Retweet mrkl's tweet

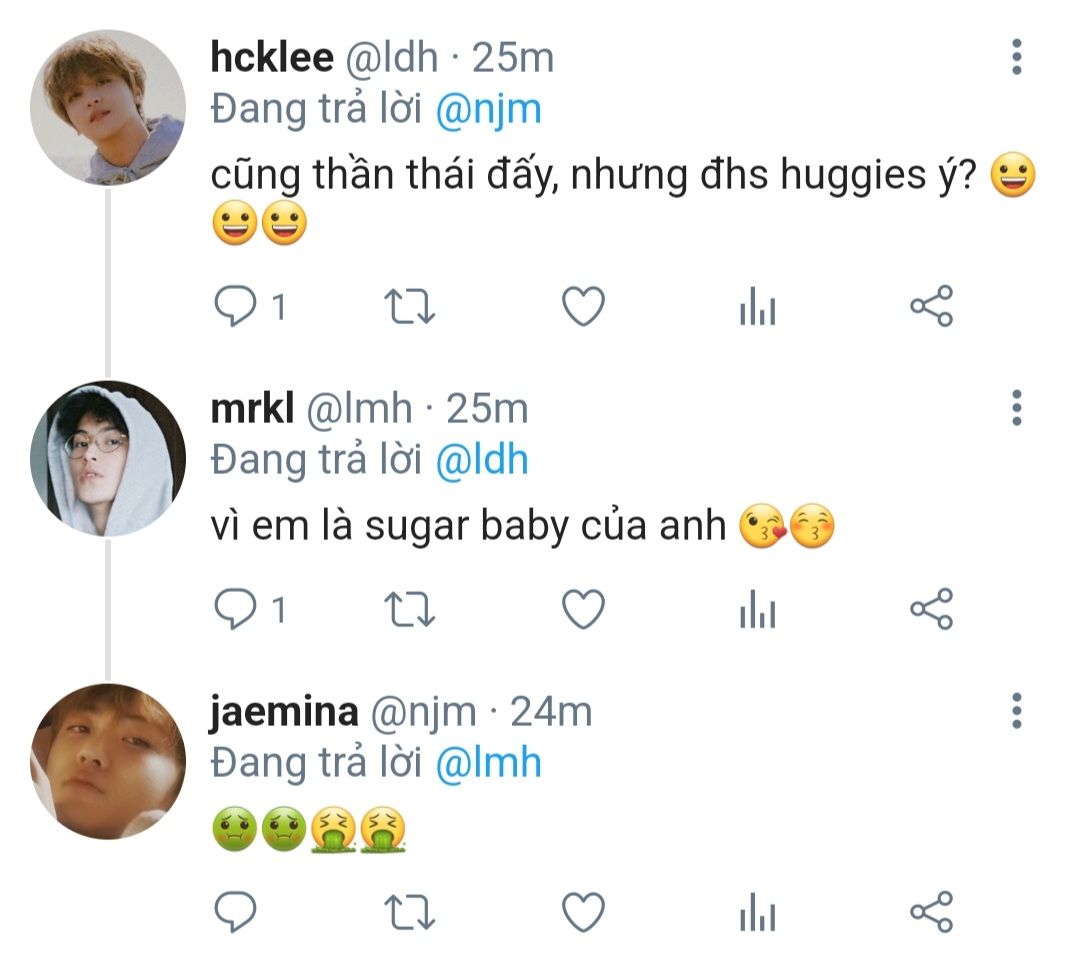[410, 609]
